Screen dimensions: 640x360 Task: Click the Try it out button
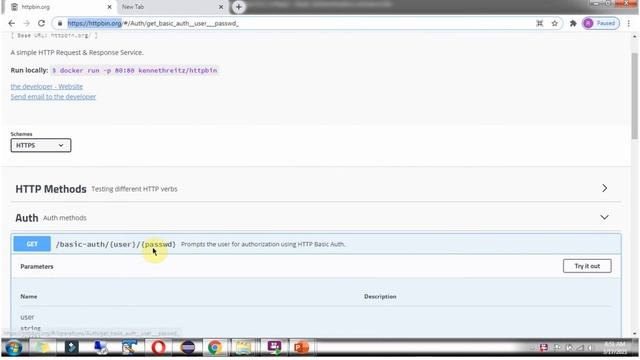click(x=587, y=266)
